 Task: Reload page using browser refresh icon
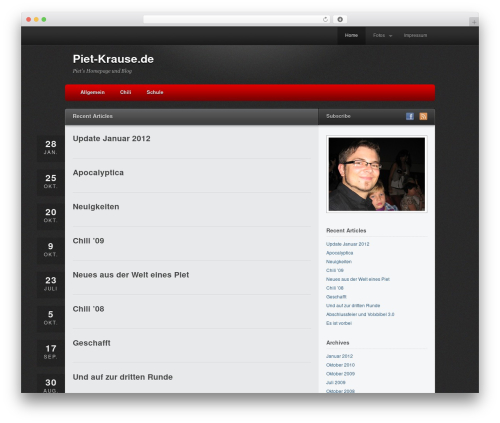coord(325,19)
